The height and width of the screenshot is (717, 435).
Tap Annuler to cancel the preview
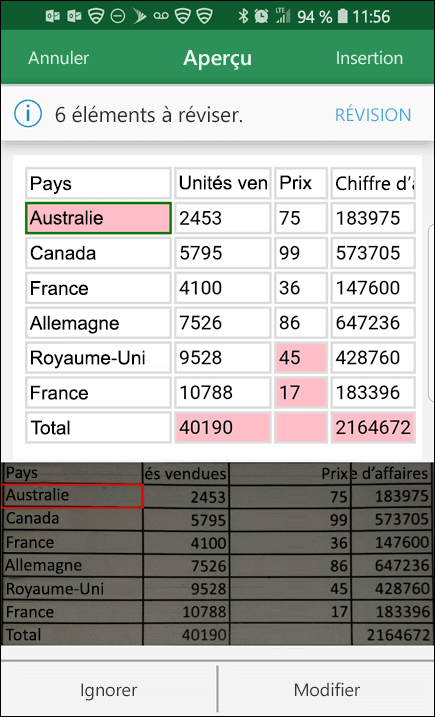pos(59,58)
